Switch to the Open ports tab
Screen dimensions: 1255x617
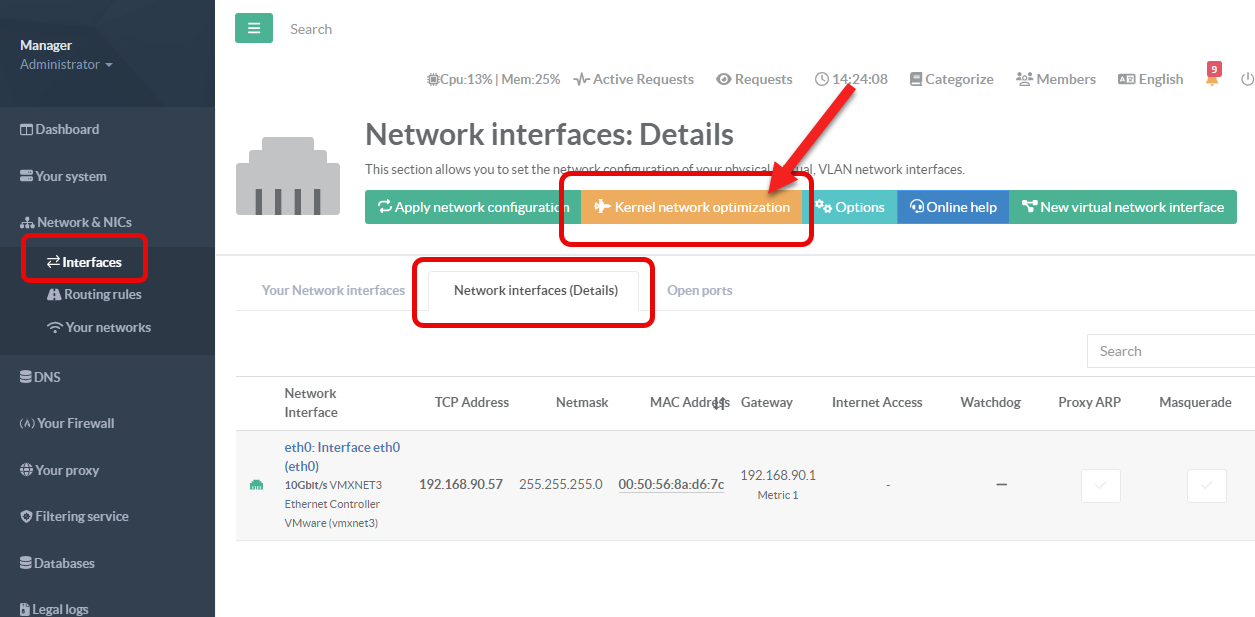pyautogui.click(x=699, y=290)
